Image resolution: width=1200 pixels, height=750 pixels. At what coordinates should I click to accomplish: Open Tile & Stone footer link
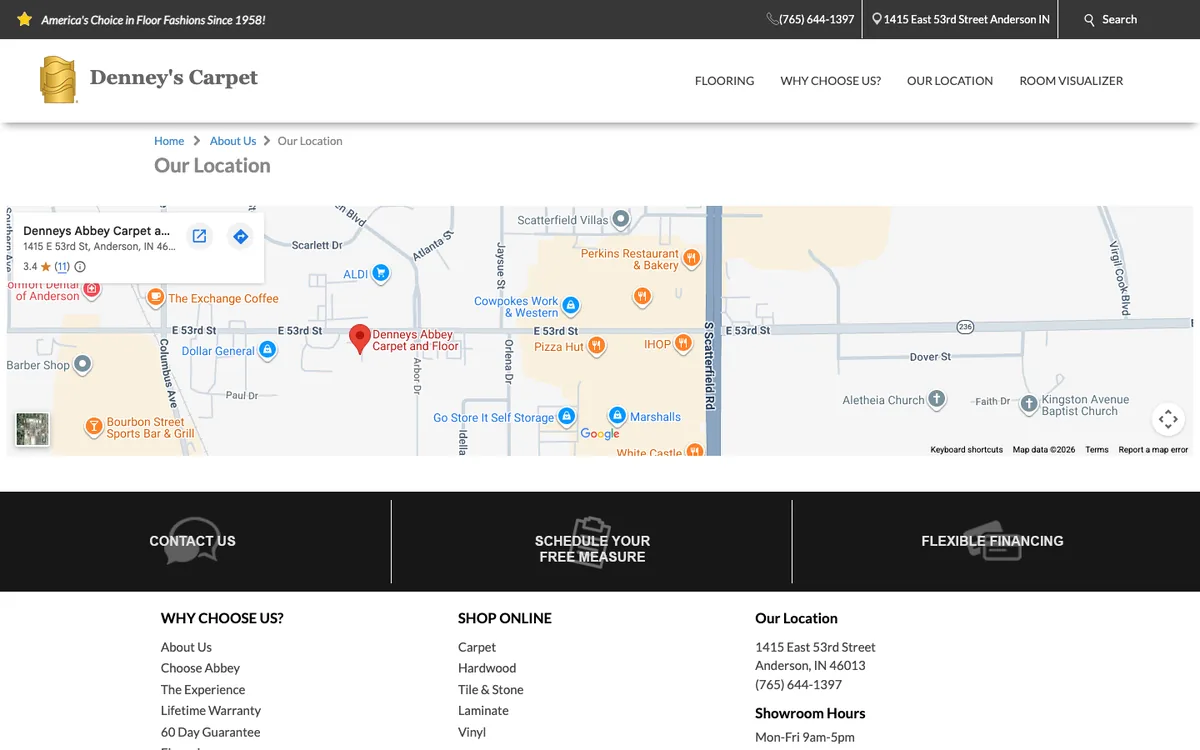coord(491,690)
